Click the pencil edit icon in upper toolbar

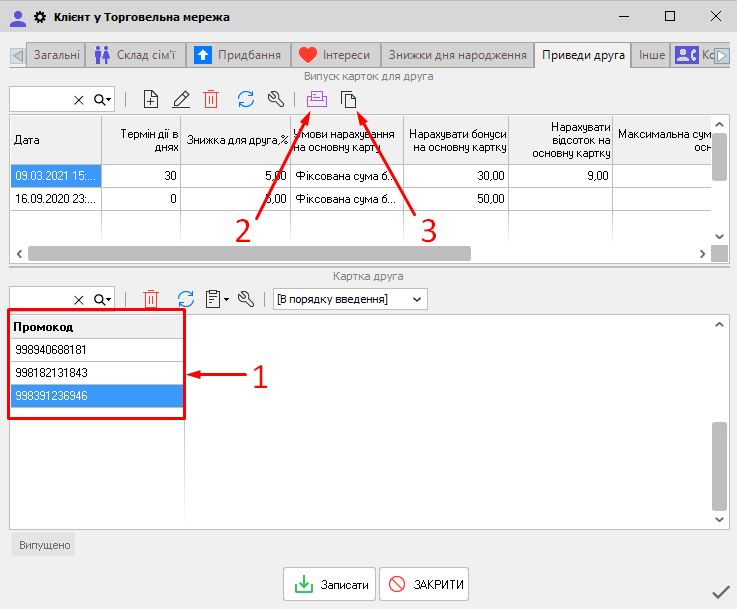(x=181, y=99)
